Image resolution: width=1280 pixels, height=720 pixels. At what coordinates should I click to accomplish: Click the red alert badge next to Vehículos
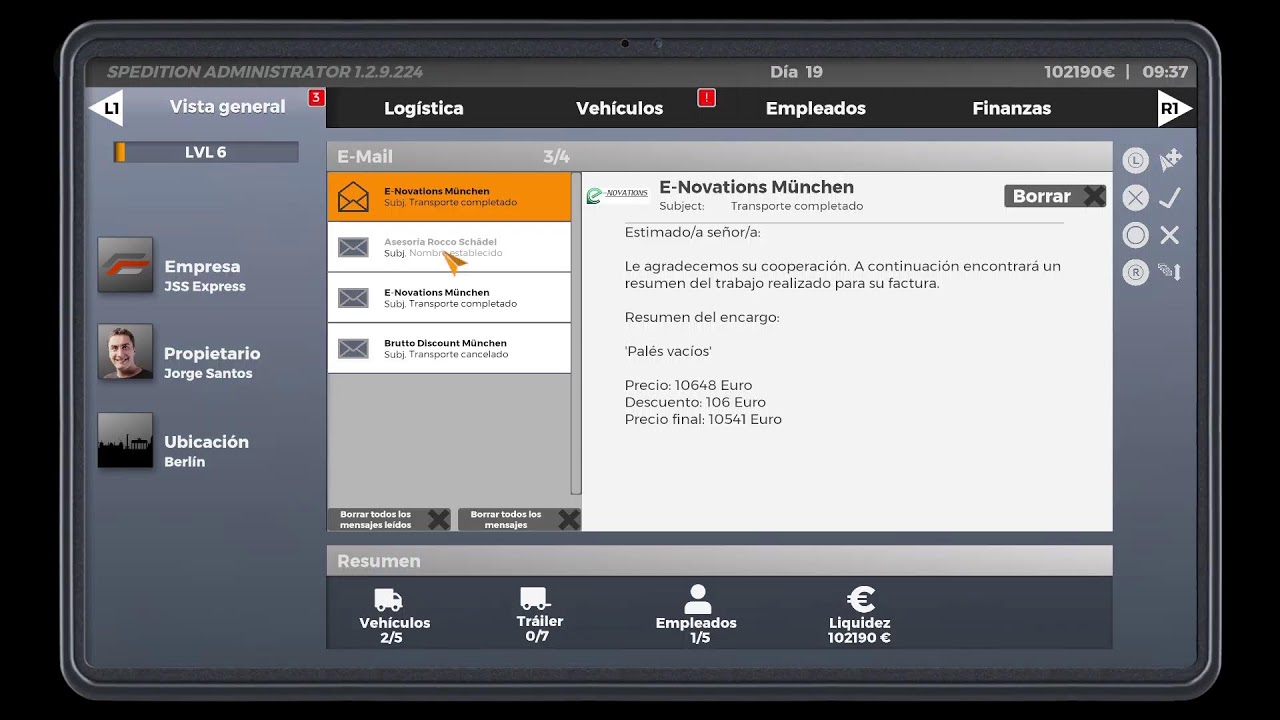707,97
